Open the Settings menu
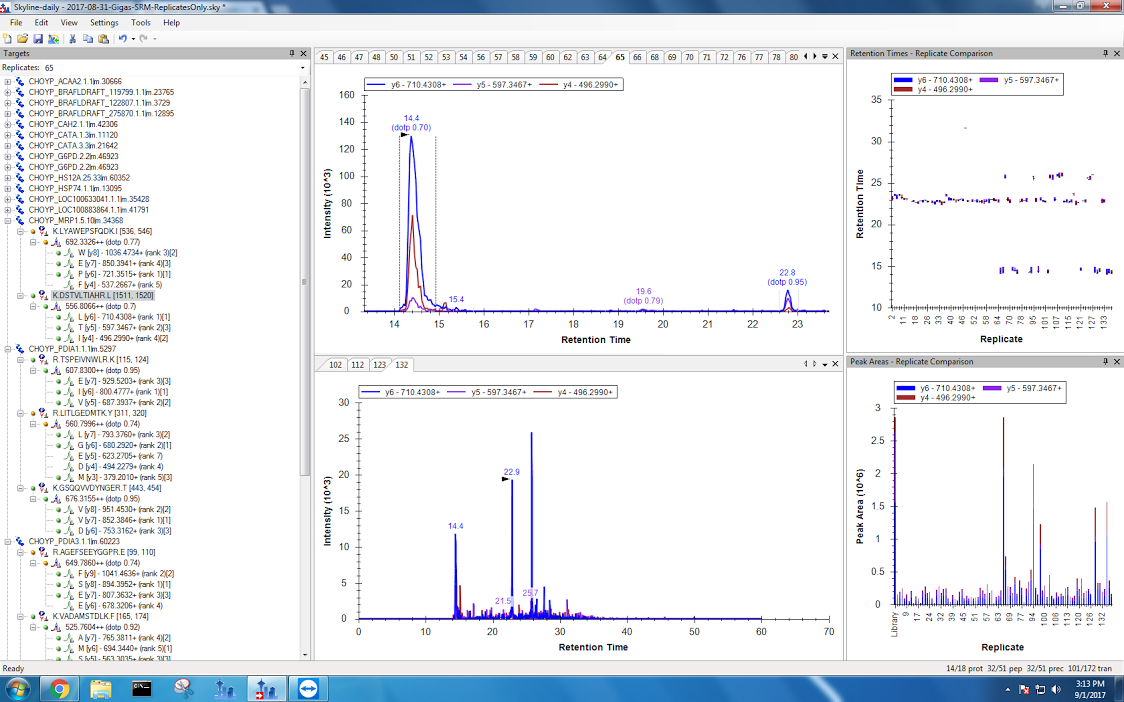 [x=103, y=22]
